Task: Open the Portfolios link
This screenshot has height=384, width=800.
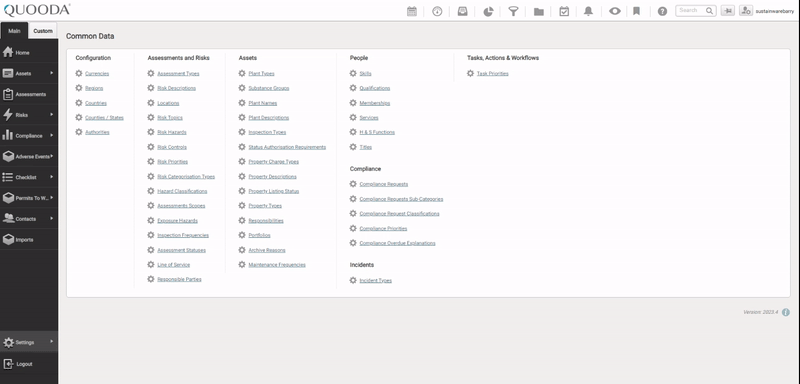Action: [x=259, y=236]
